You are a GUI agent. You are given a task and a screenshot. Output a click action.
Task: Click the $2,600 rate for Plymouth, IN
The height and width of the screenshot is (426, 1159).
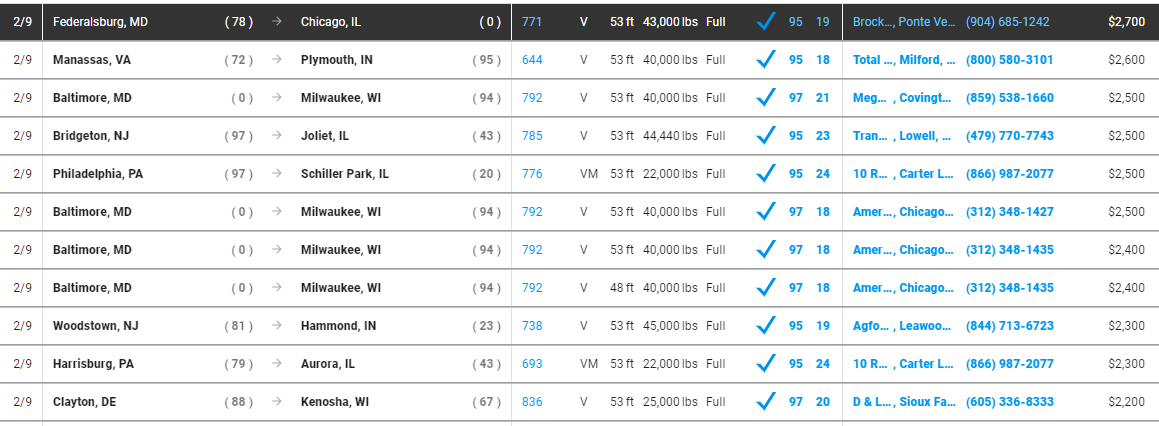click(1126, 60)
